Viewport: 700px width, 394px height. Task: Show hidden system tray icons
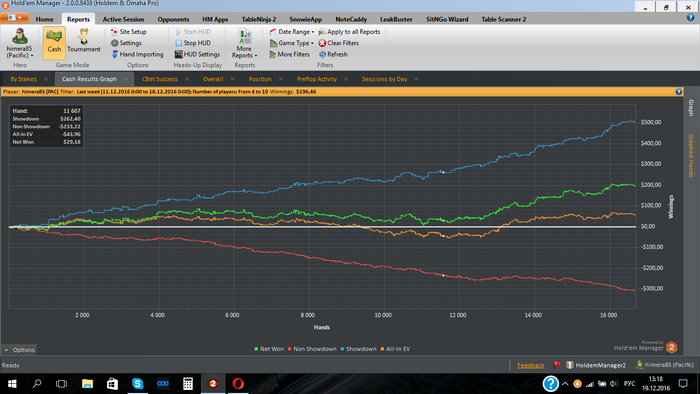[x=565, y=384]
